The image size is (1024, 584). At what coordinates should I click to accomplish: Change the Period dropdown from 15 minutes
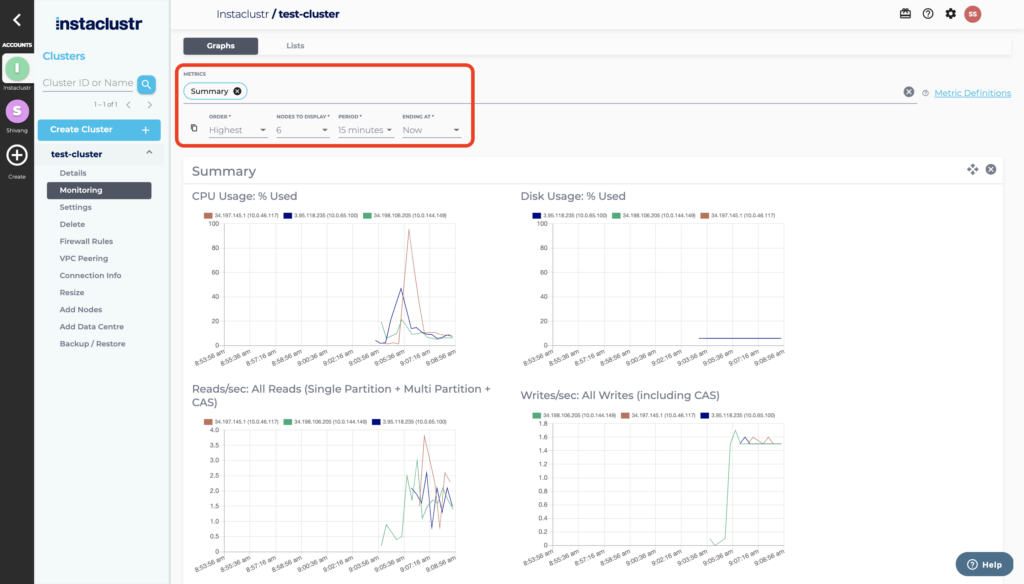[365, 130]
